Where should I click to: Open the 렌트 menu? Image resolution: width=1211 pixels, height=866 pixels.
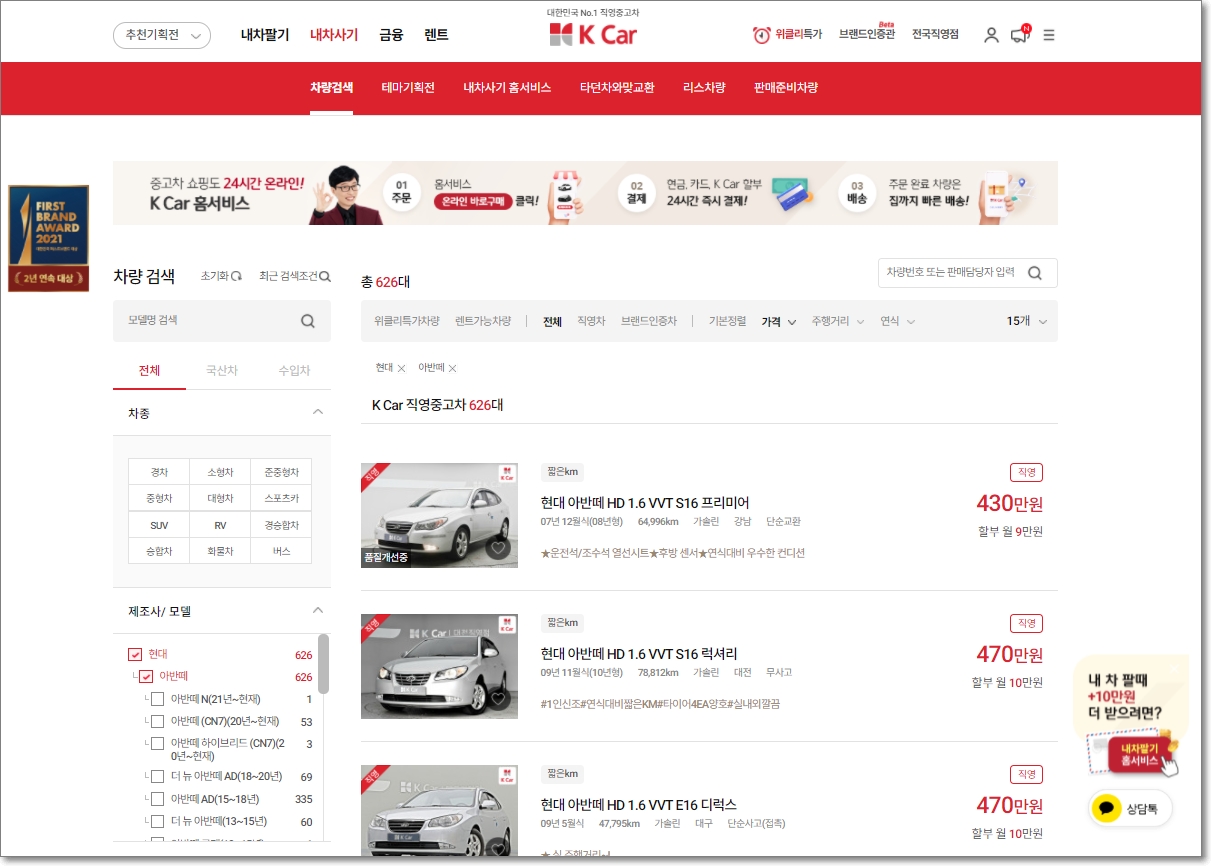pos(436,35)
